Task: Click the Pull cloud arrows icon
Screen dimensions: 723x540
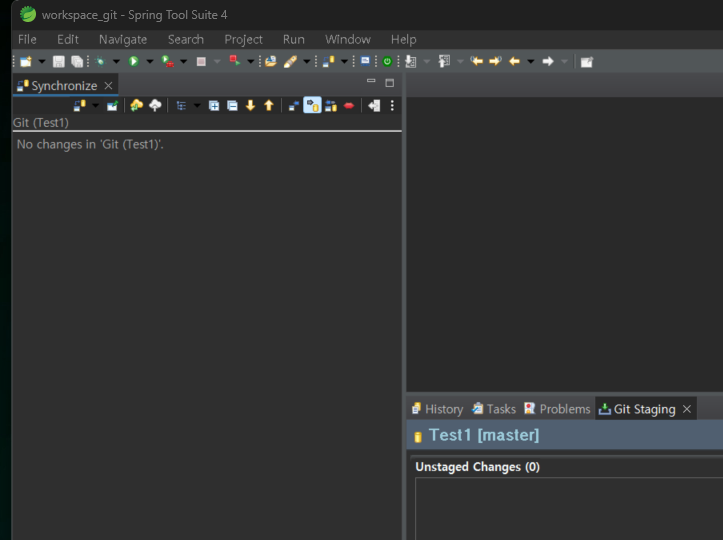Action: coord(136,105)
